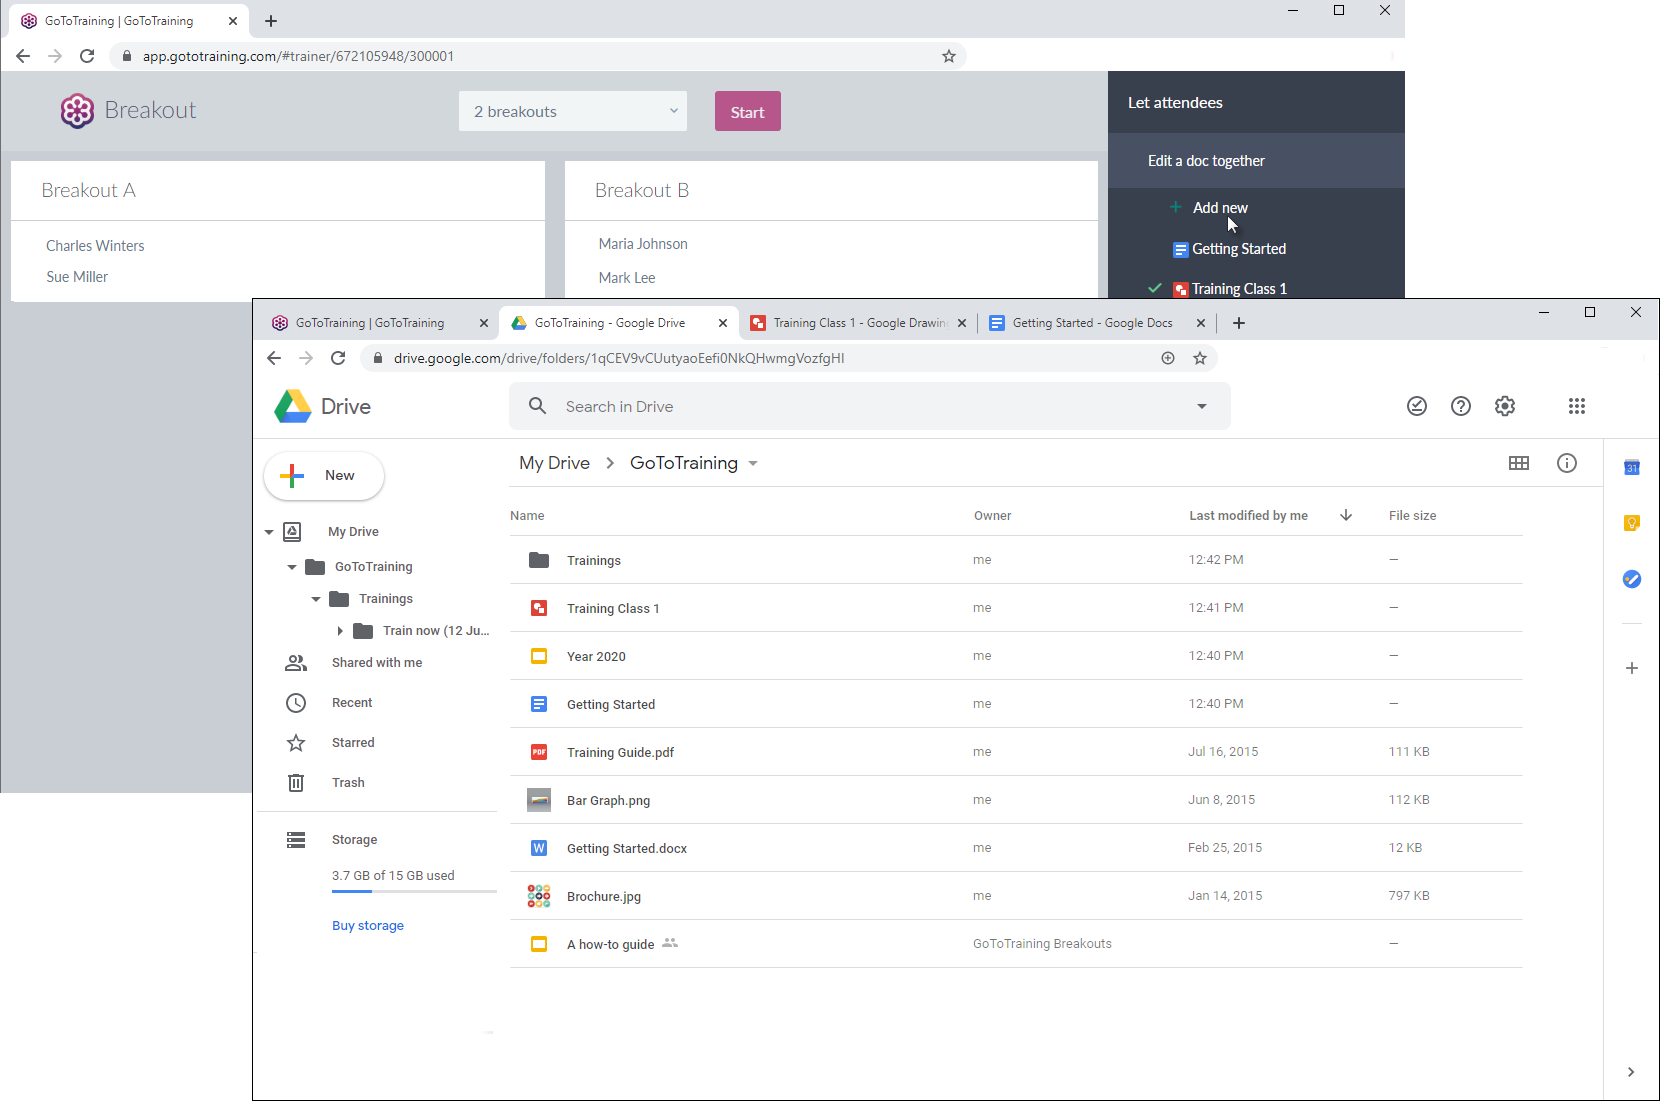
Task: Open the Ready for offline checkmark icon
Action: (1417, 406)
